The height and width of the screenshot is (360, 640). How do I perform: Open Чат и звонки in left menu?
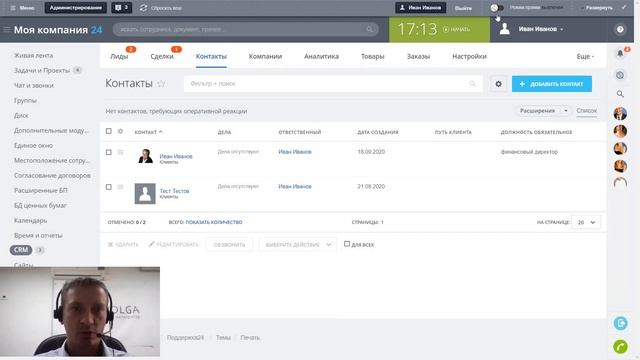[34, 85]
